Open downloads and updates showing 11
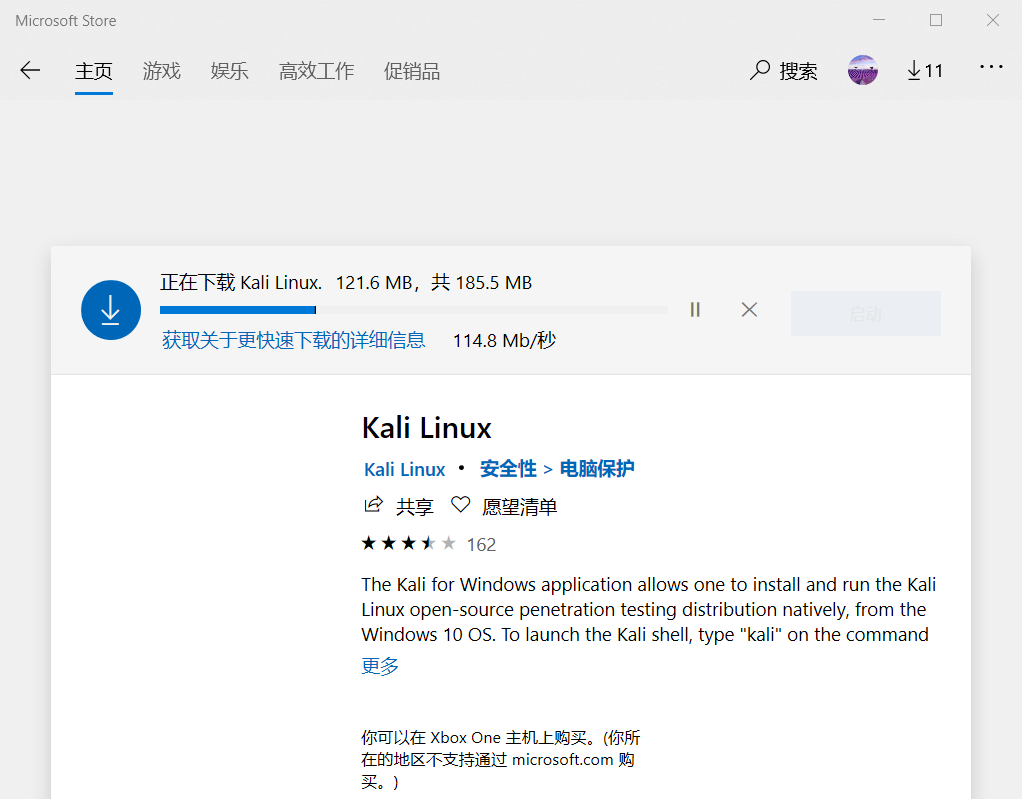This screenshot has width=1022, height=799. coord(925,70)
